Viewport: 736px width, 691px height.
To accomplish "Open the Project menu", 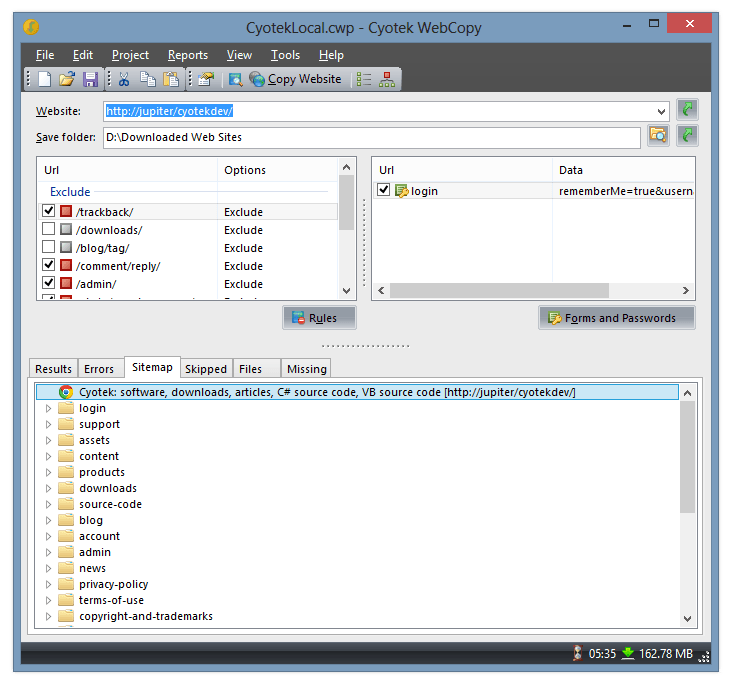I will pos(130,55).
